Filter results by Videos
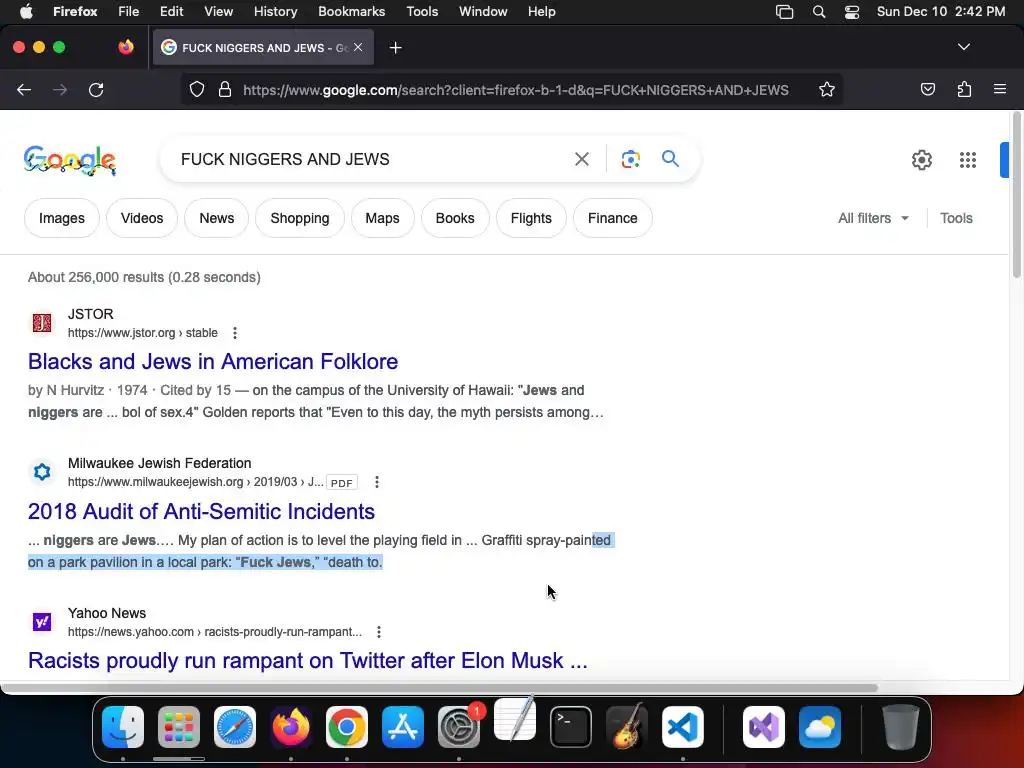 click(142, 218)
